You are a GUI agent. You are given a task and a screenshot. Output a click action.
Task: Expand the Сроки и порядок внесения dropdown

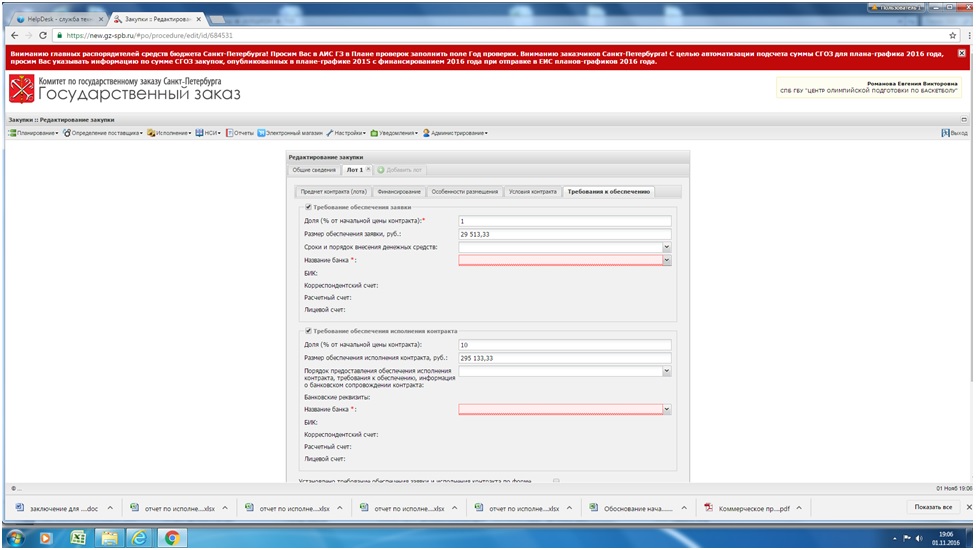pos(667,247)
